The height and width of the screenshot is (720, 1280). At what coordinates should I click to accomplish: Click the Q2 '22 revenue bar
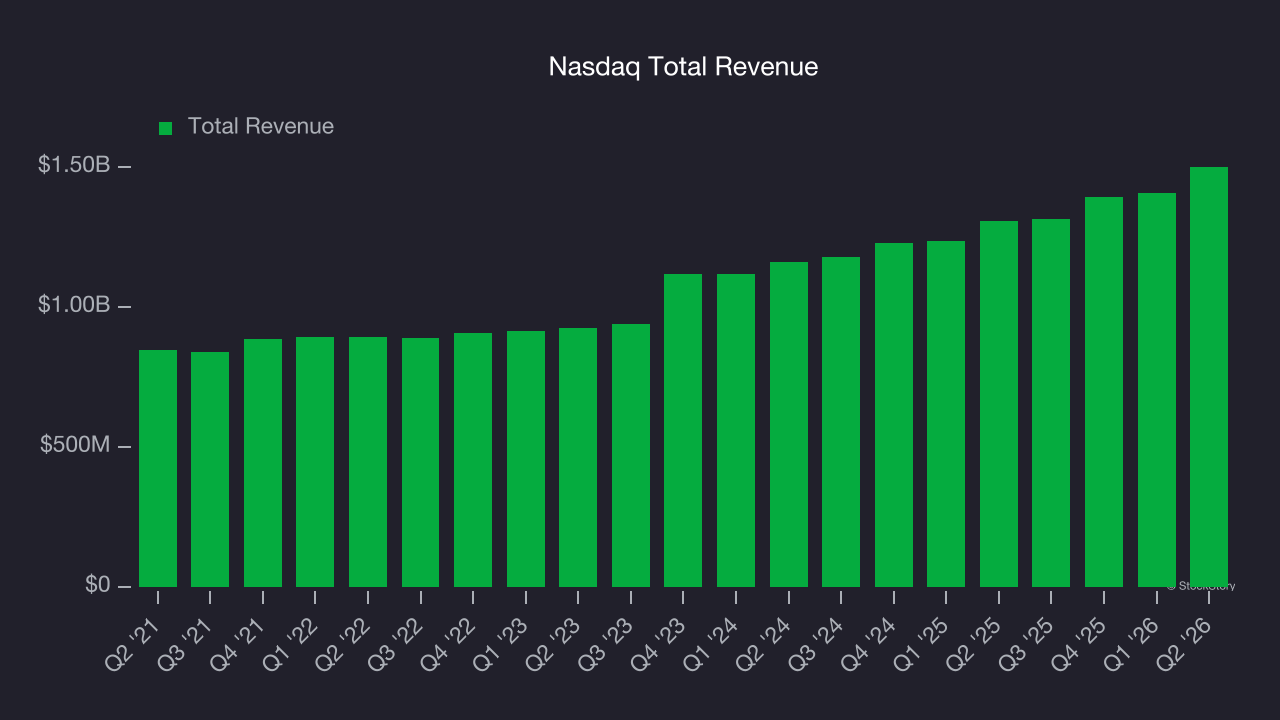pyautogui.click(x=368, y=462)
